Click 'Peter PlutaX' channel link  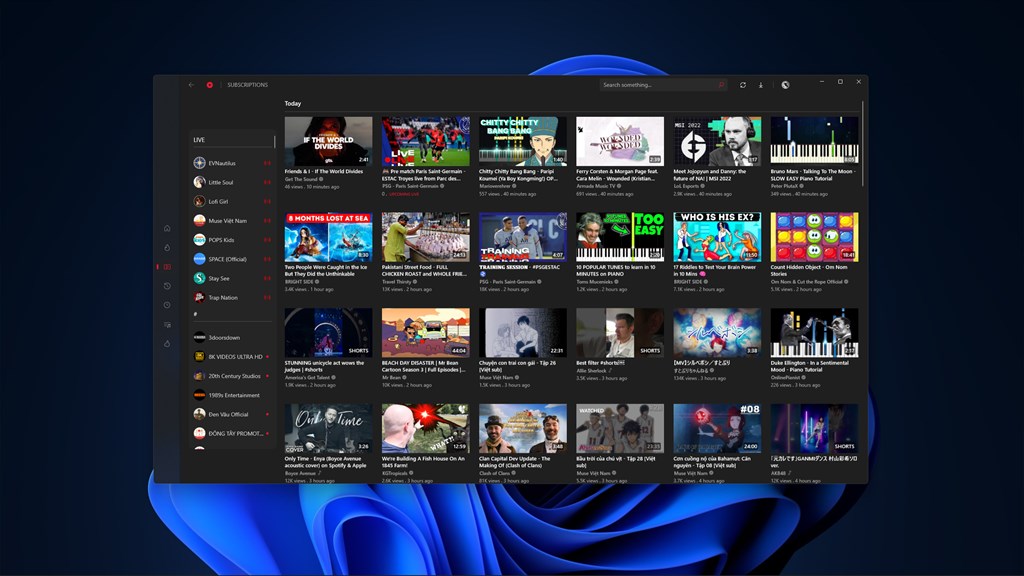785,186
